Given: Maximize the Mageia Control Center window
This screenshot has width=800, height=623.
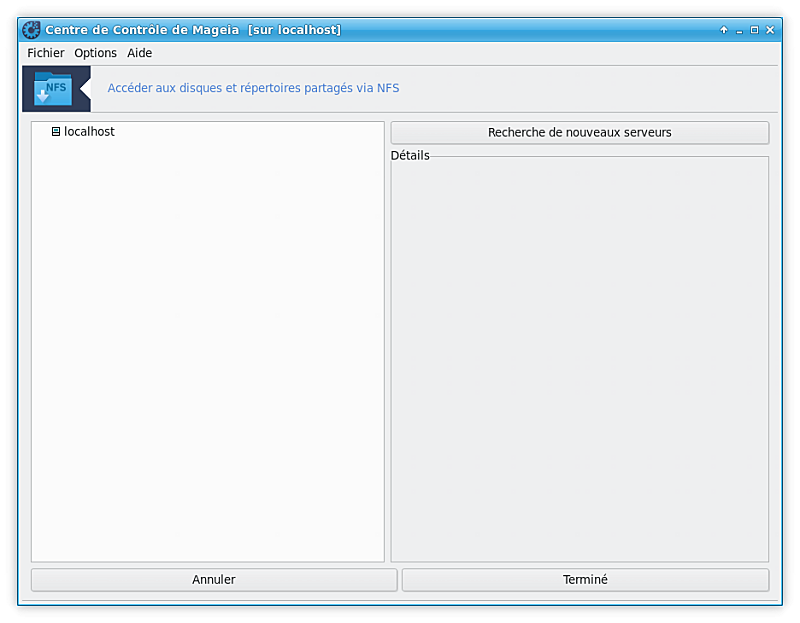Looking at the screenshot, I should (x=754, y=30).
